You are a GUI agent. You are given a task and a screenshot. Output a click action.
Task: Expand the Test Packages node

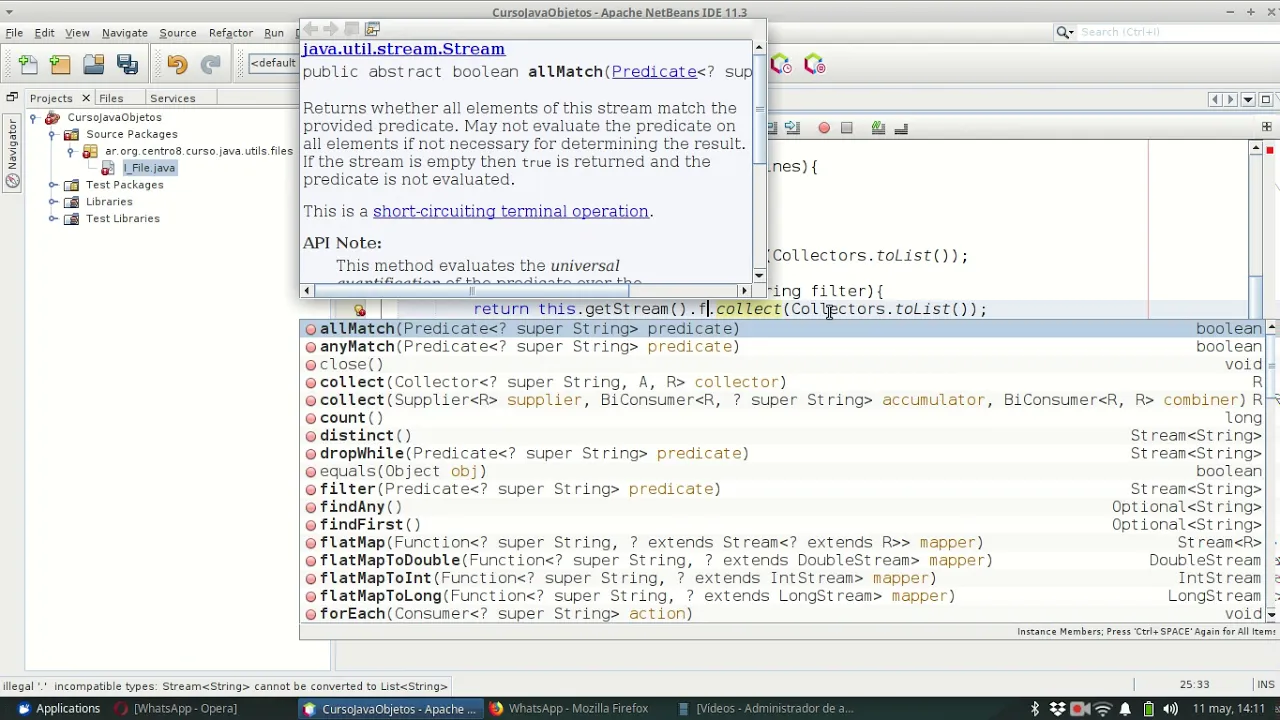52,185
